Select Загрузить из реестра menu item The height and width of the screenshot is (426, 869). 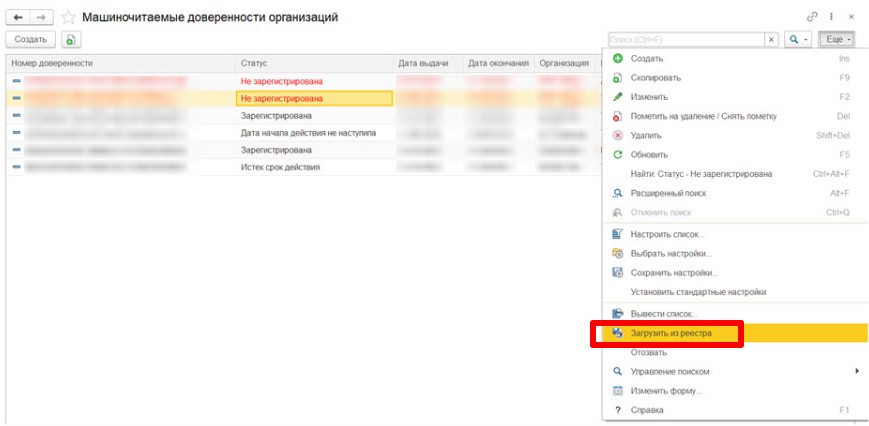coord(665,333)
